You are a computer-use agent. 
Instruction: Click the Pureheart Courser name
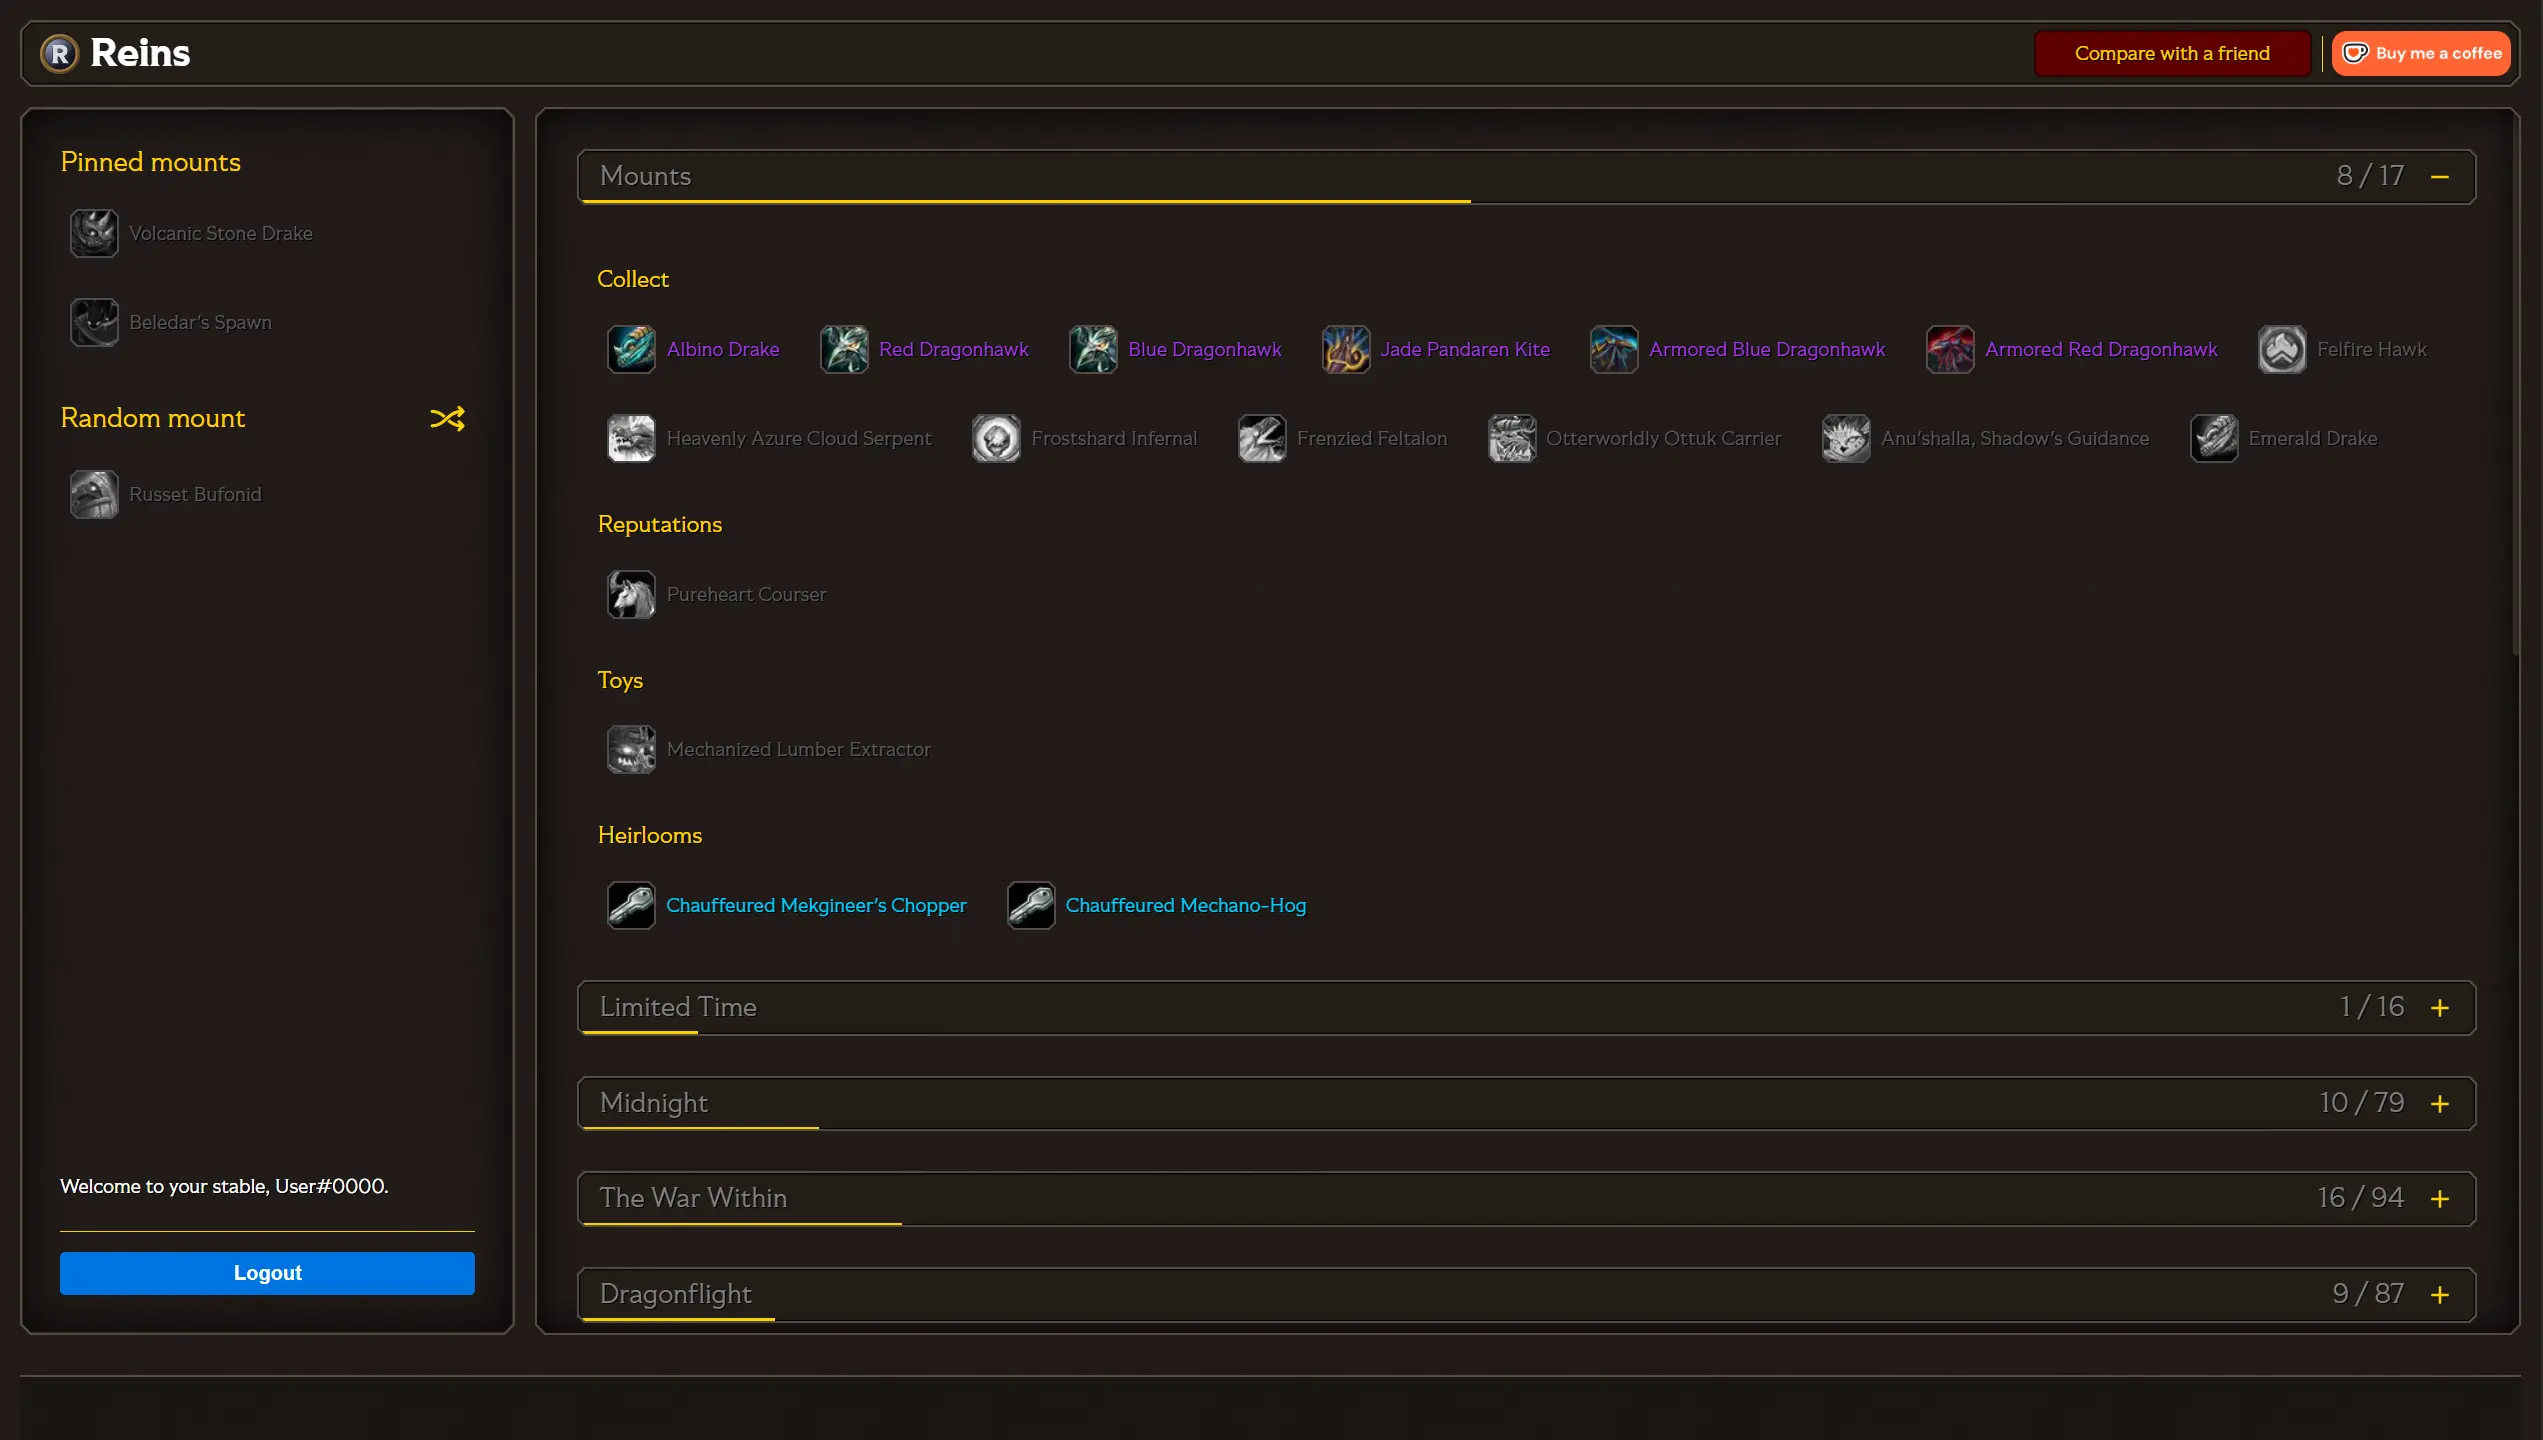point(746,594)
